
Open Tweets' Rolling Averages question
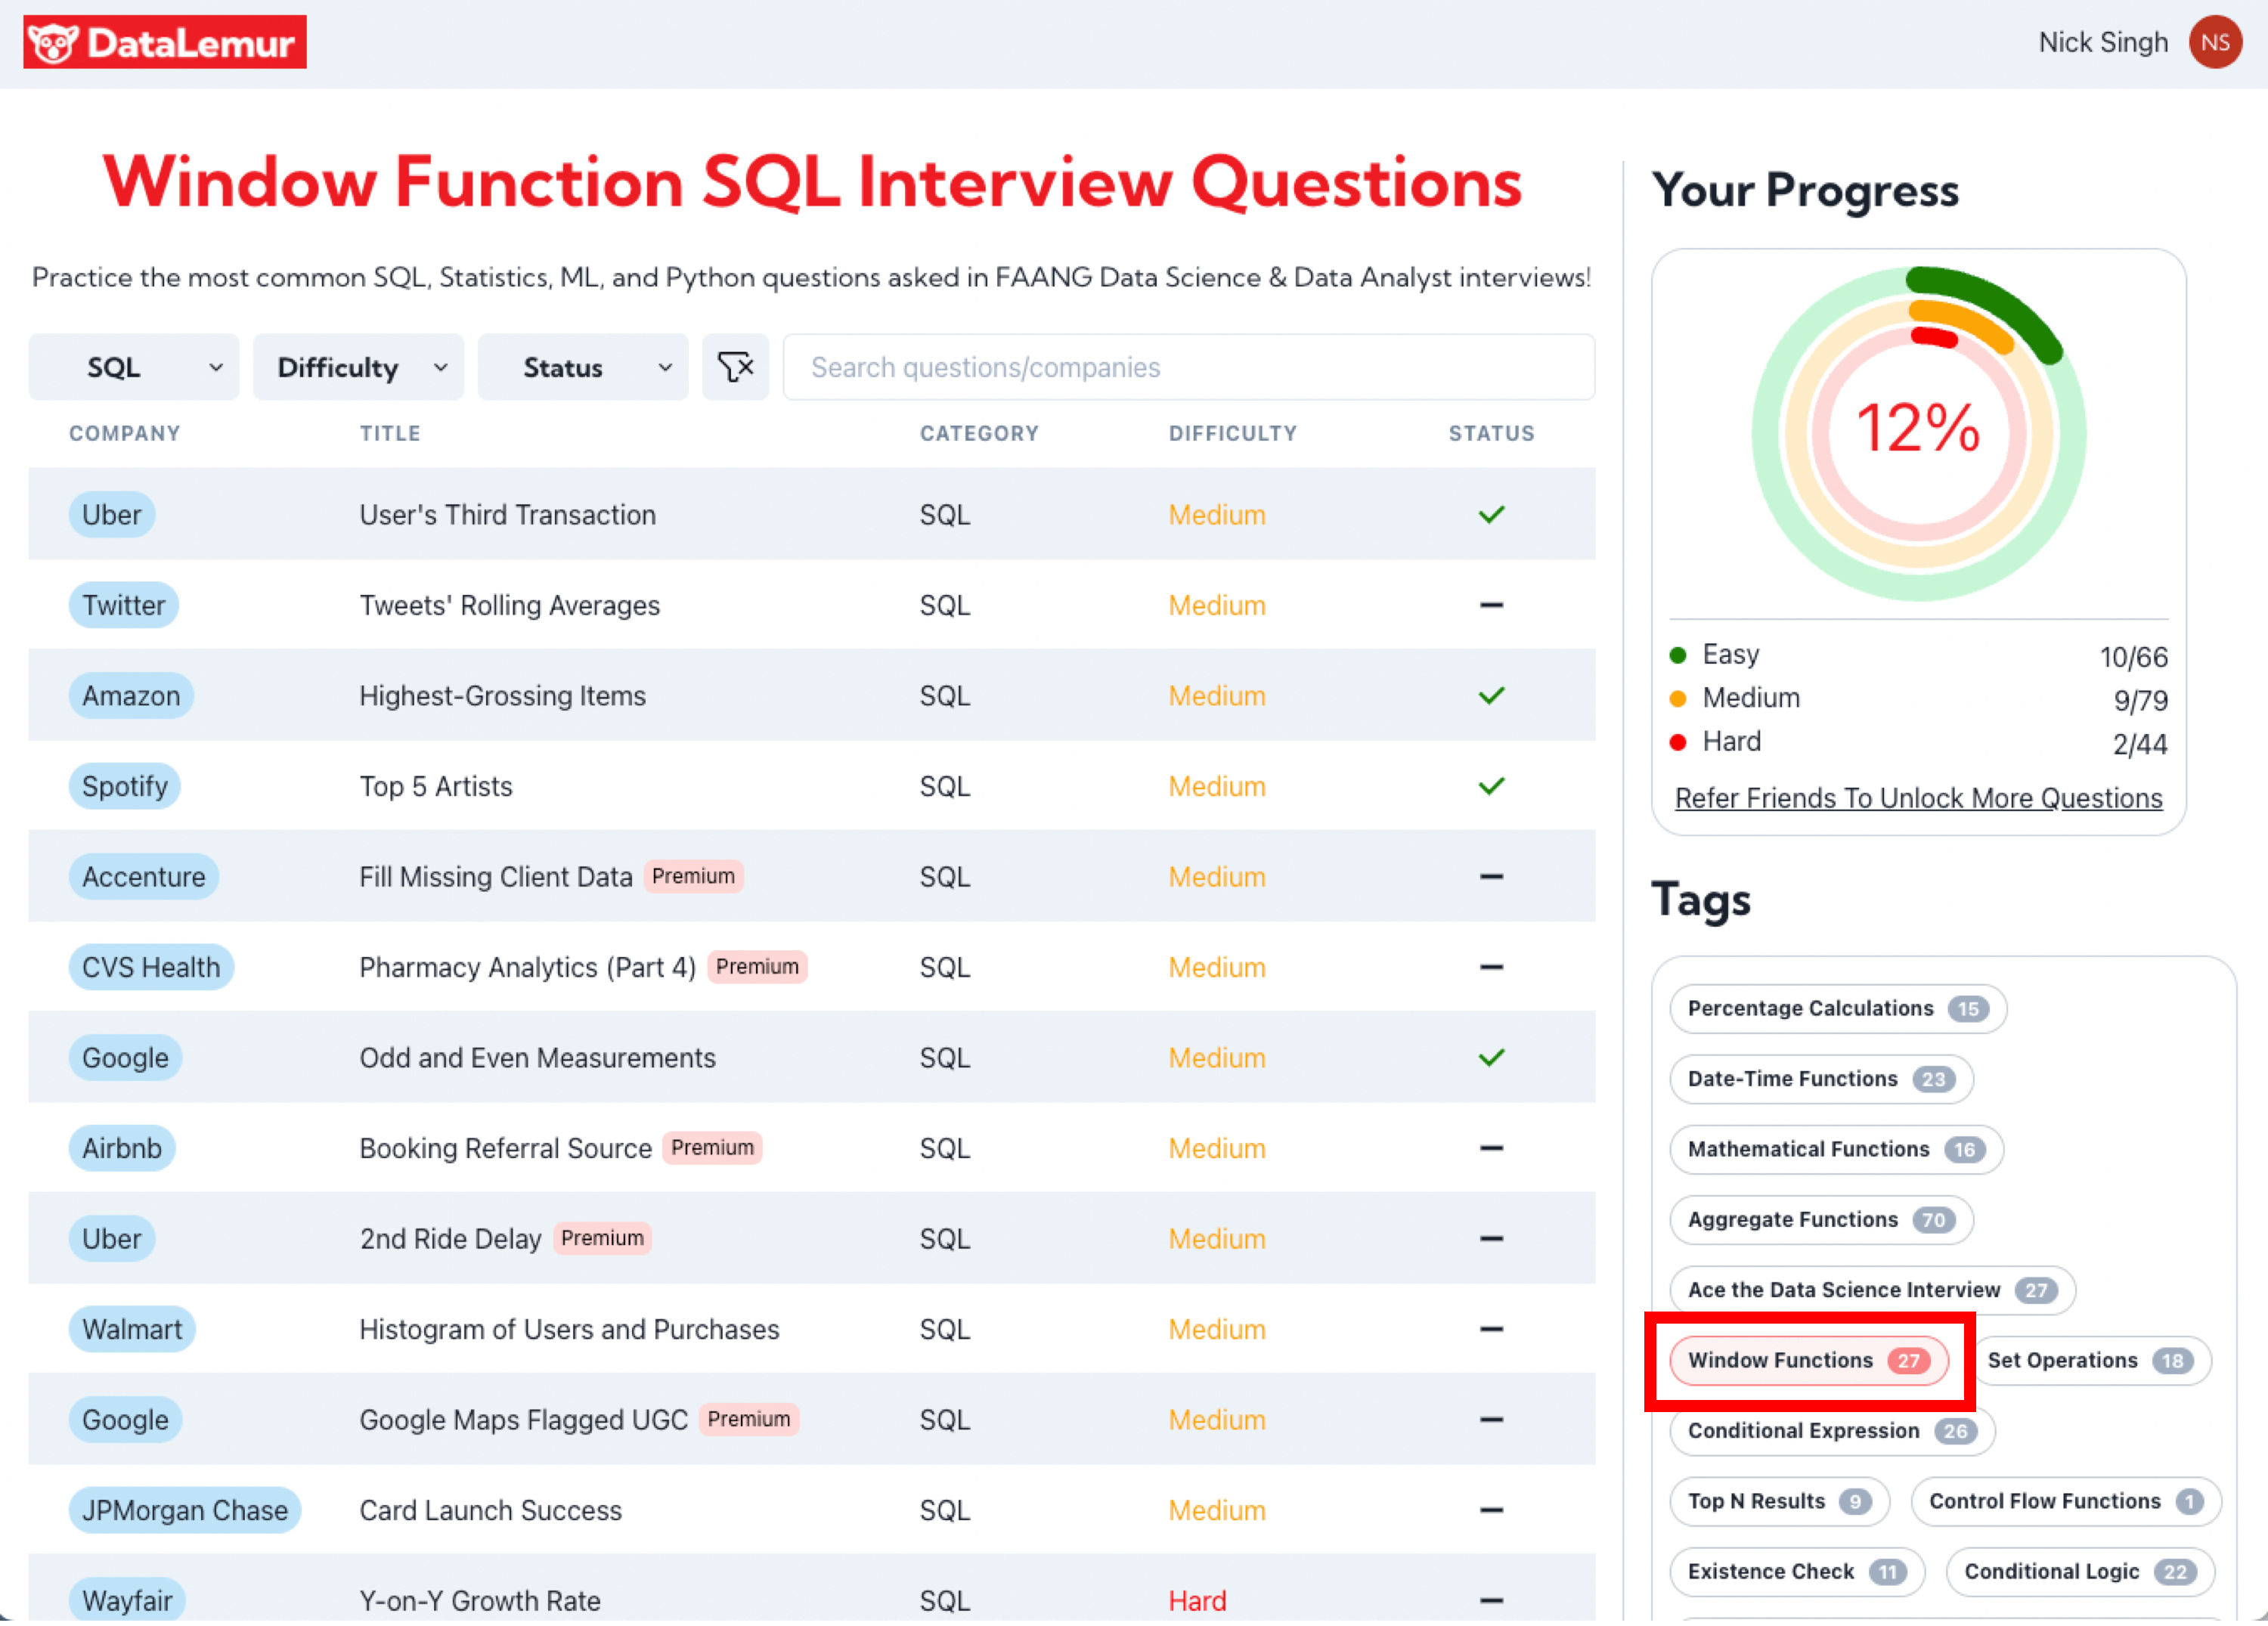click(509, 605)
